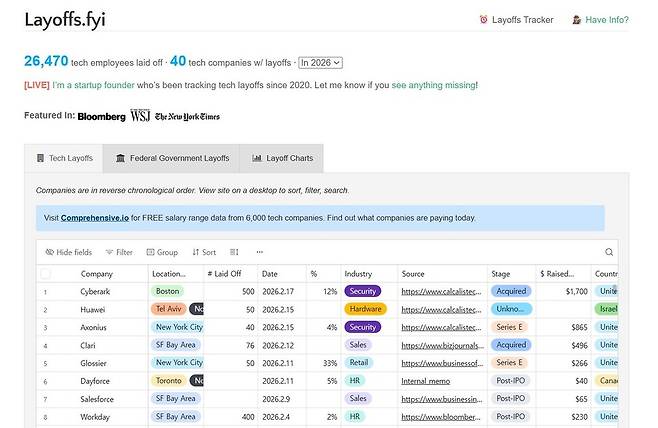Click The New York Times logo
Viewport: 658px width, 428px height.
click(187, 117)
